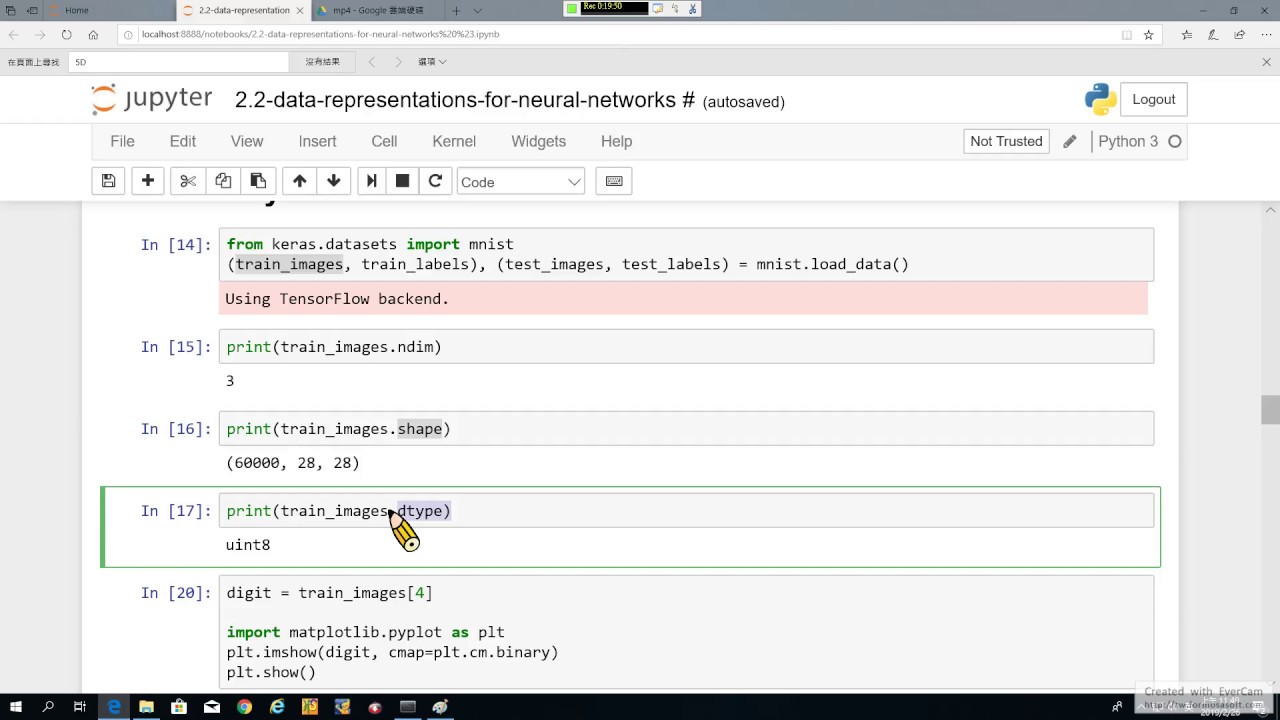Click the mnist import code cell

pyautogui.click(x=686, y=254)
